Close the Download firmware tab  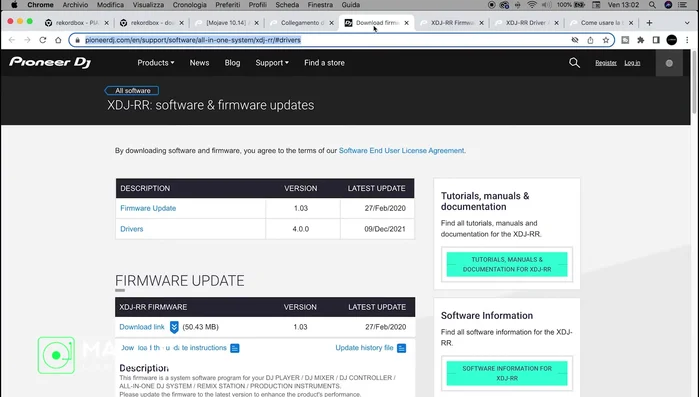coord(407,23)
